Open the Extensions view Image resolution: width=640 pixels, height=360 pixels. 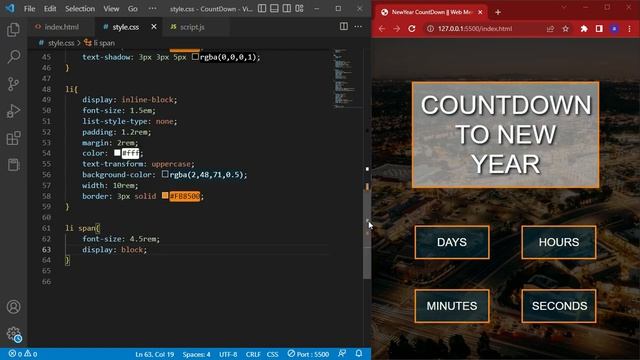pyautogui.click(x=13, y=138)
